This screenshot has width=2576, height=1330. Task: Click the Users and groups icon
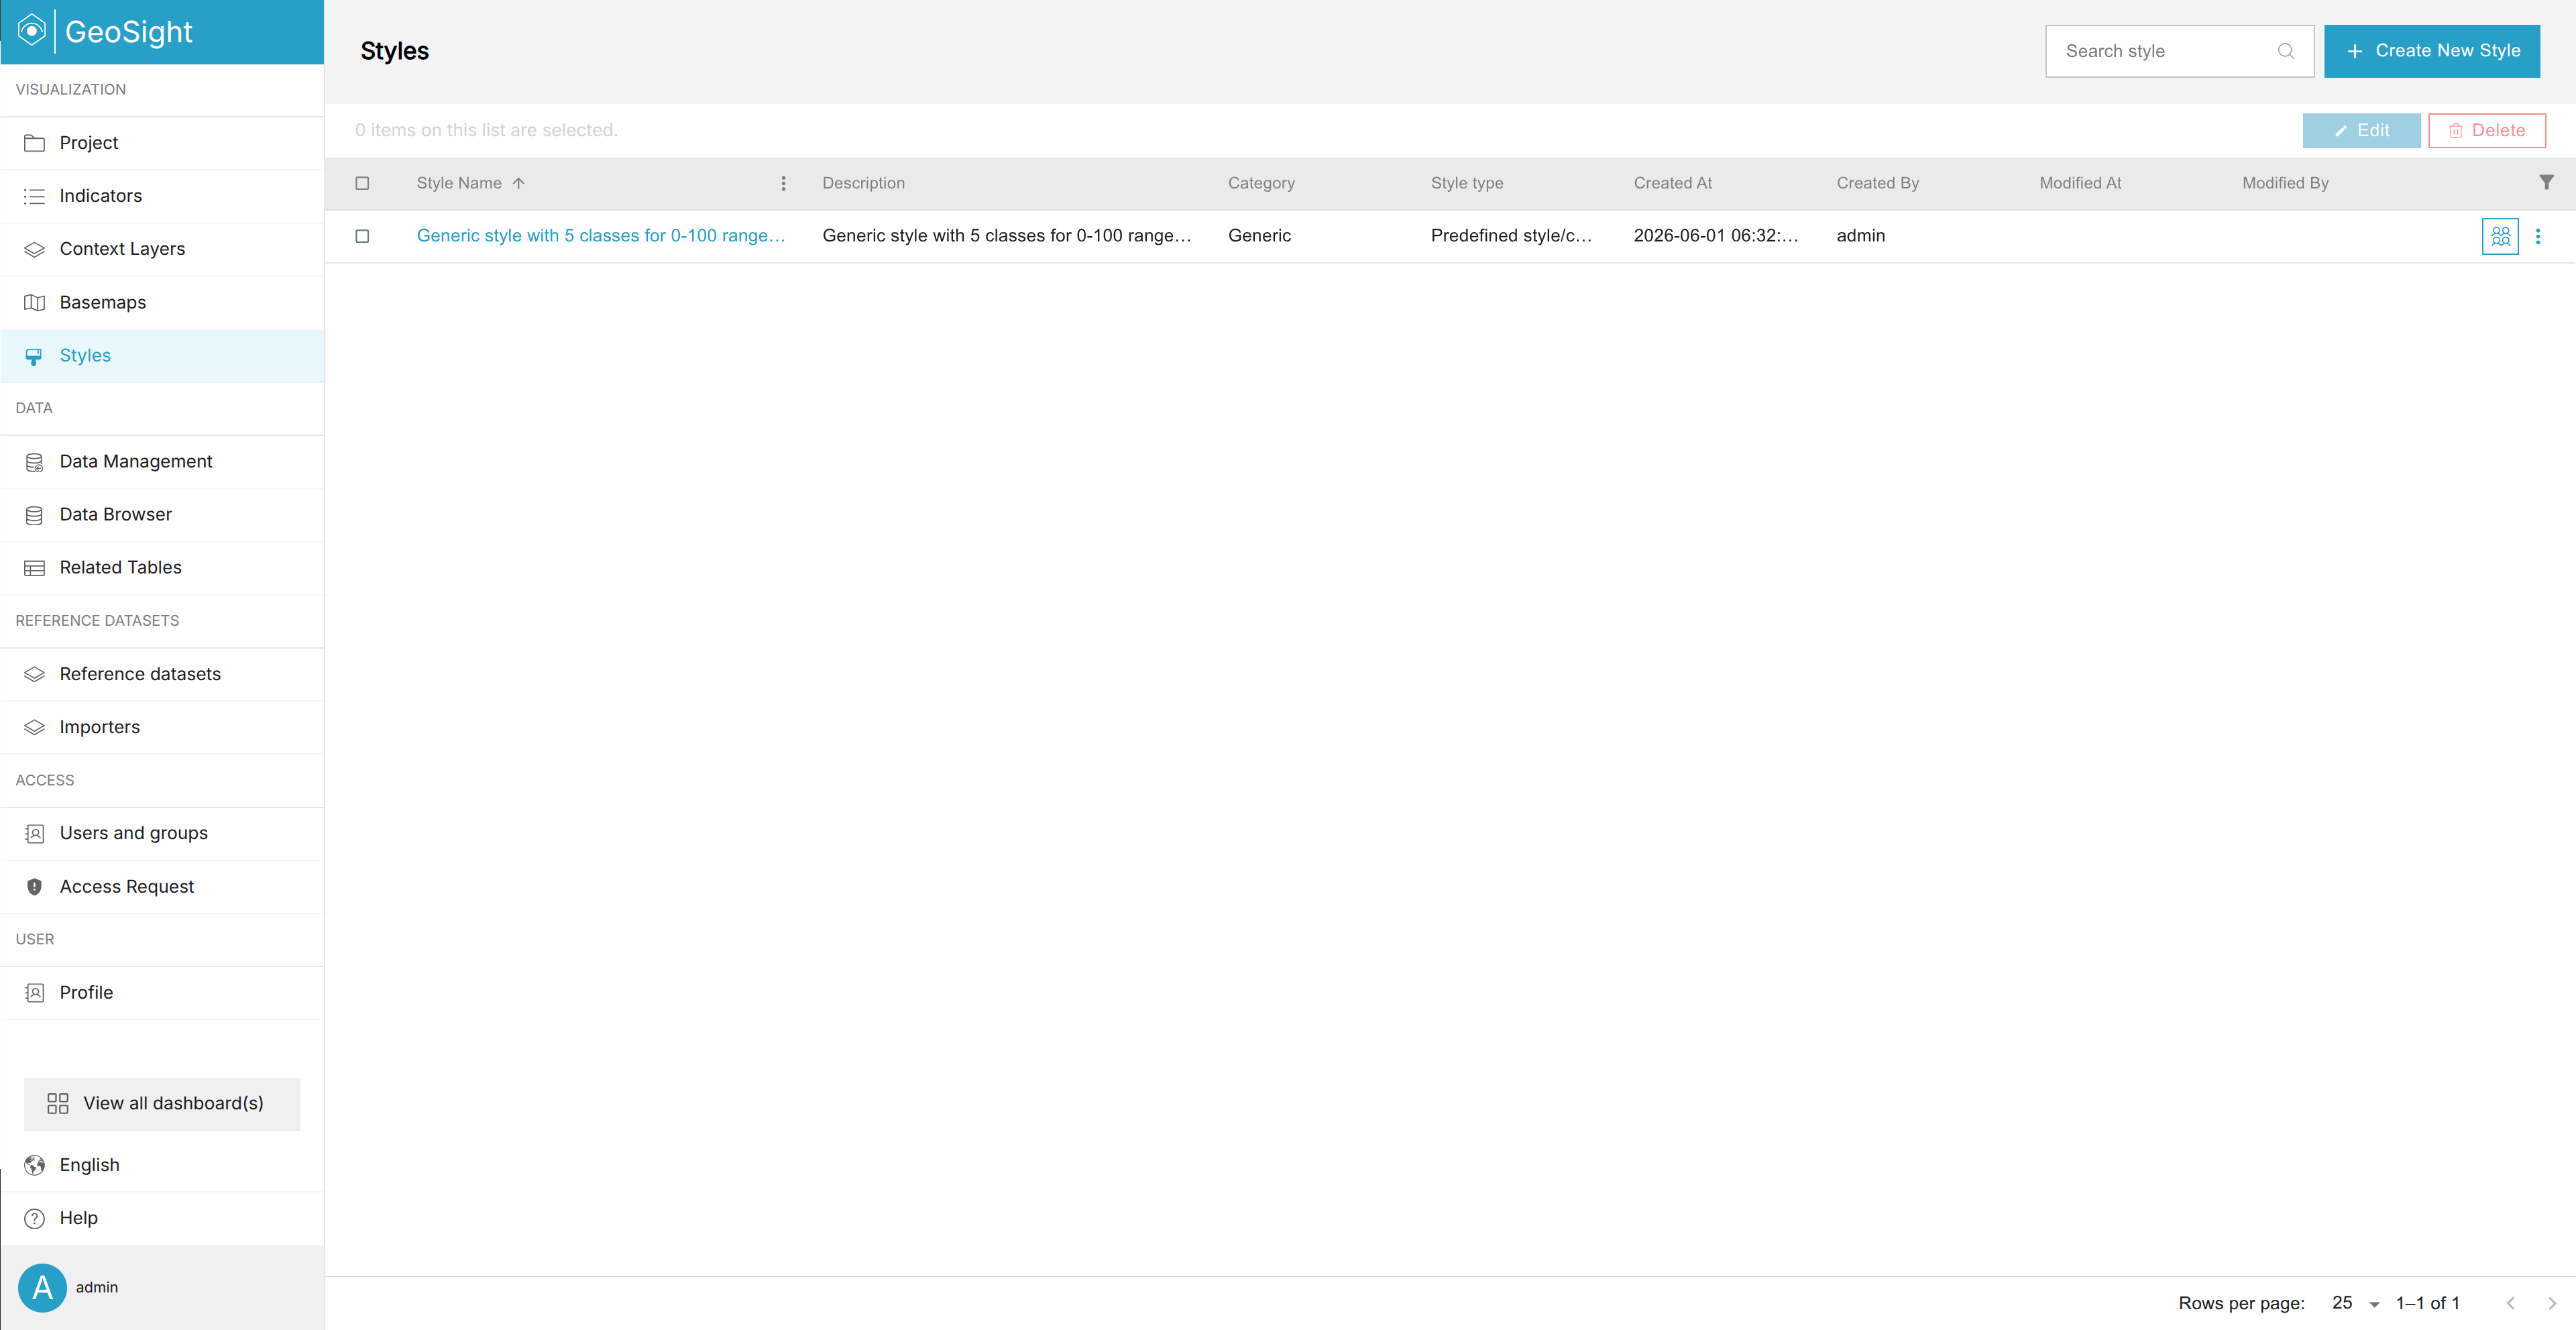pos(34,833)
